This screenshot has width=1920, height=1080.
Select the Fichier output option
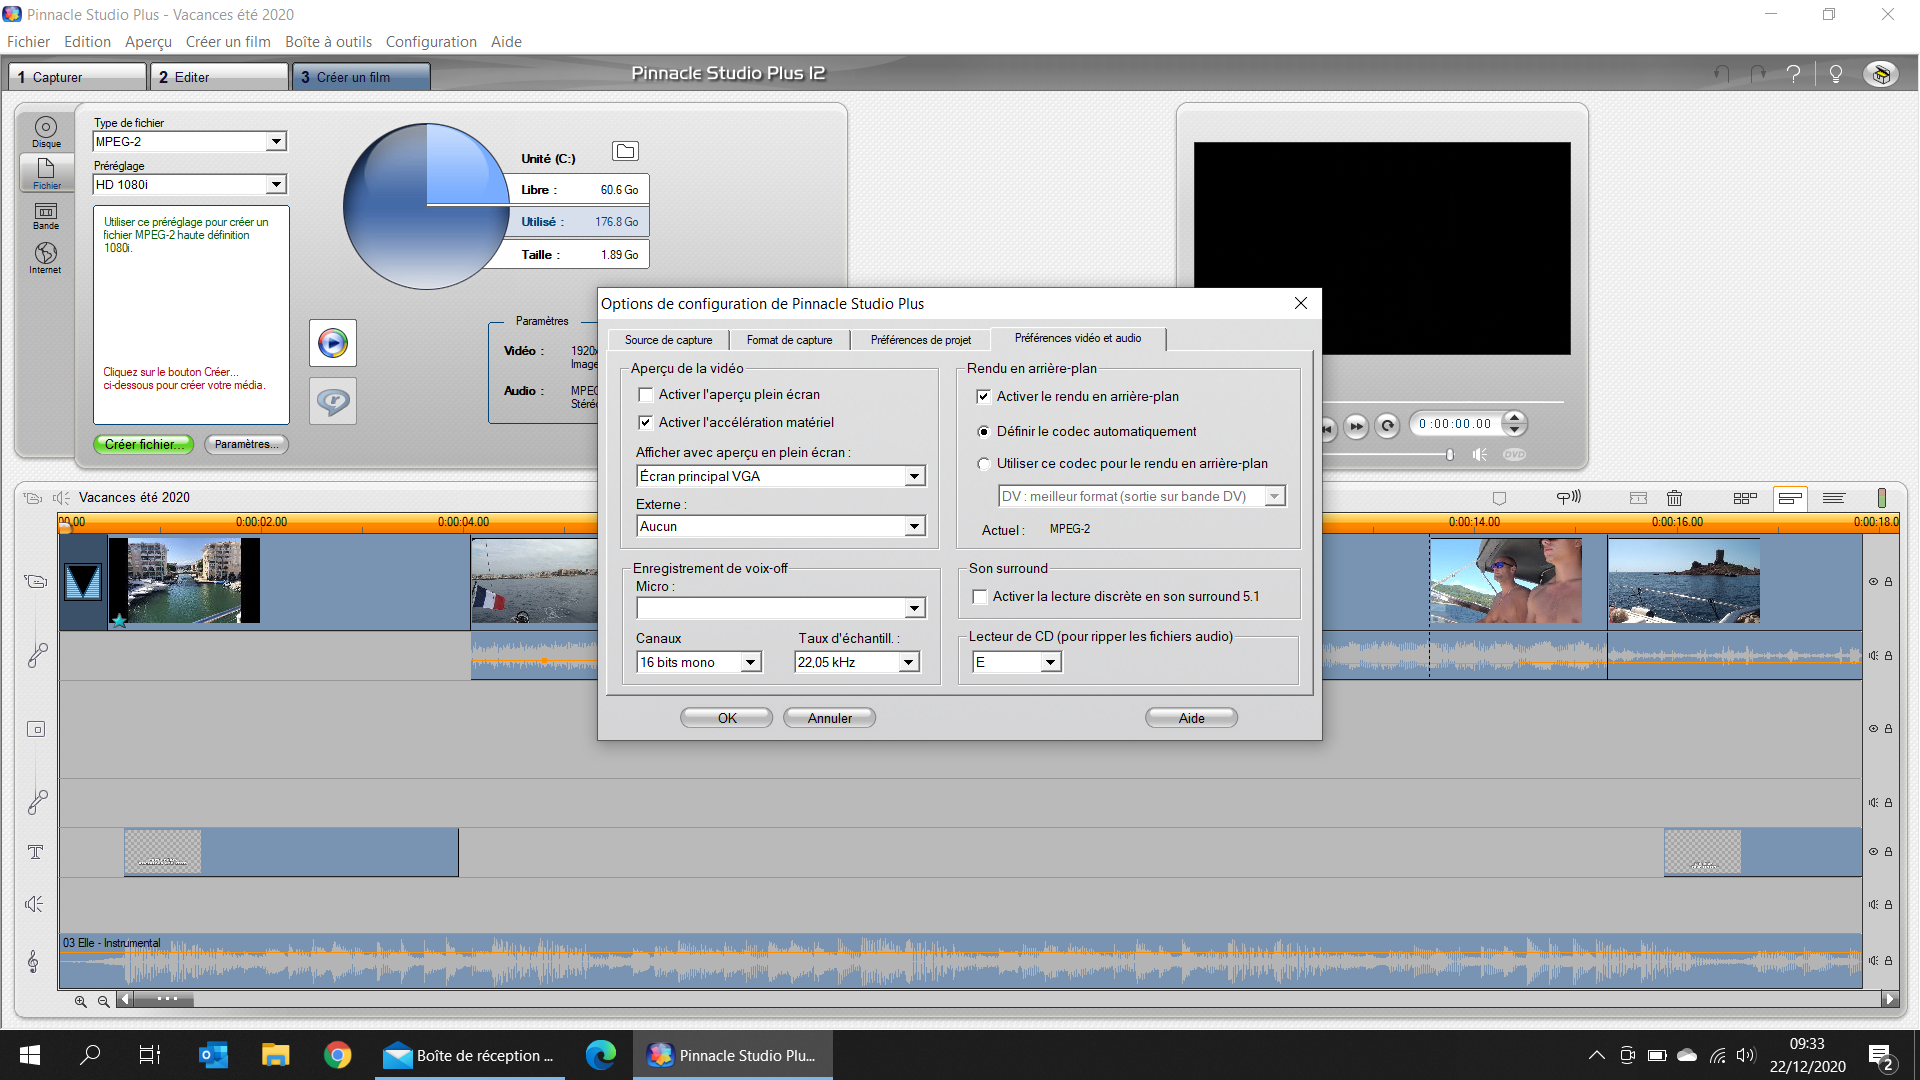46,173
